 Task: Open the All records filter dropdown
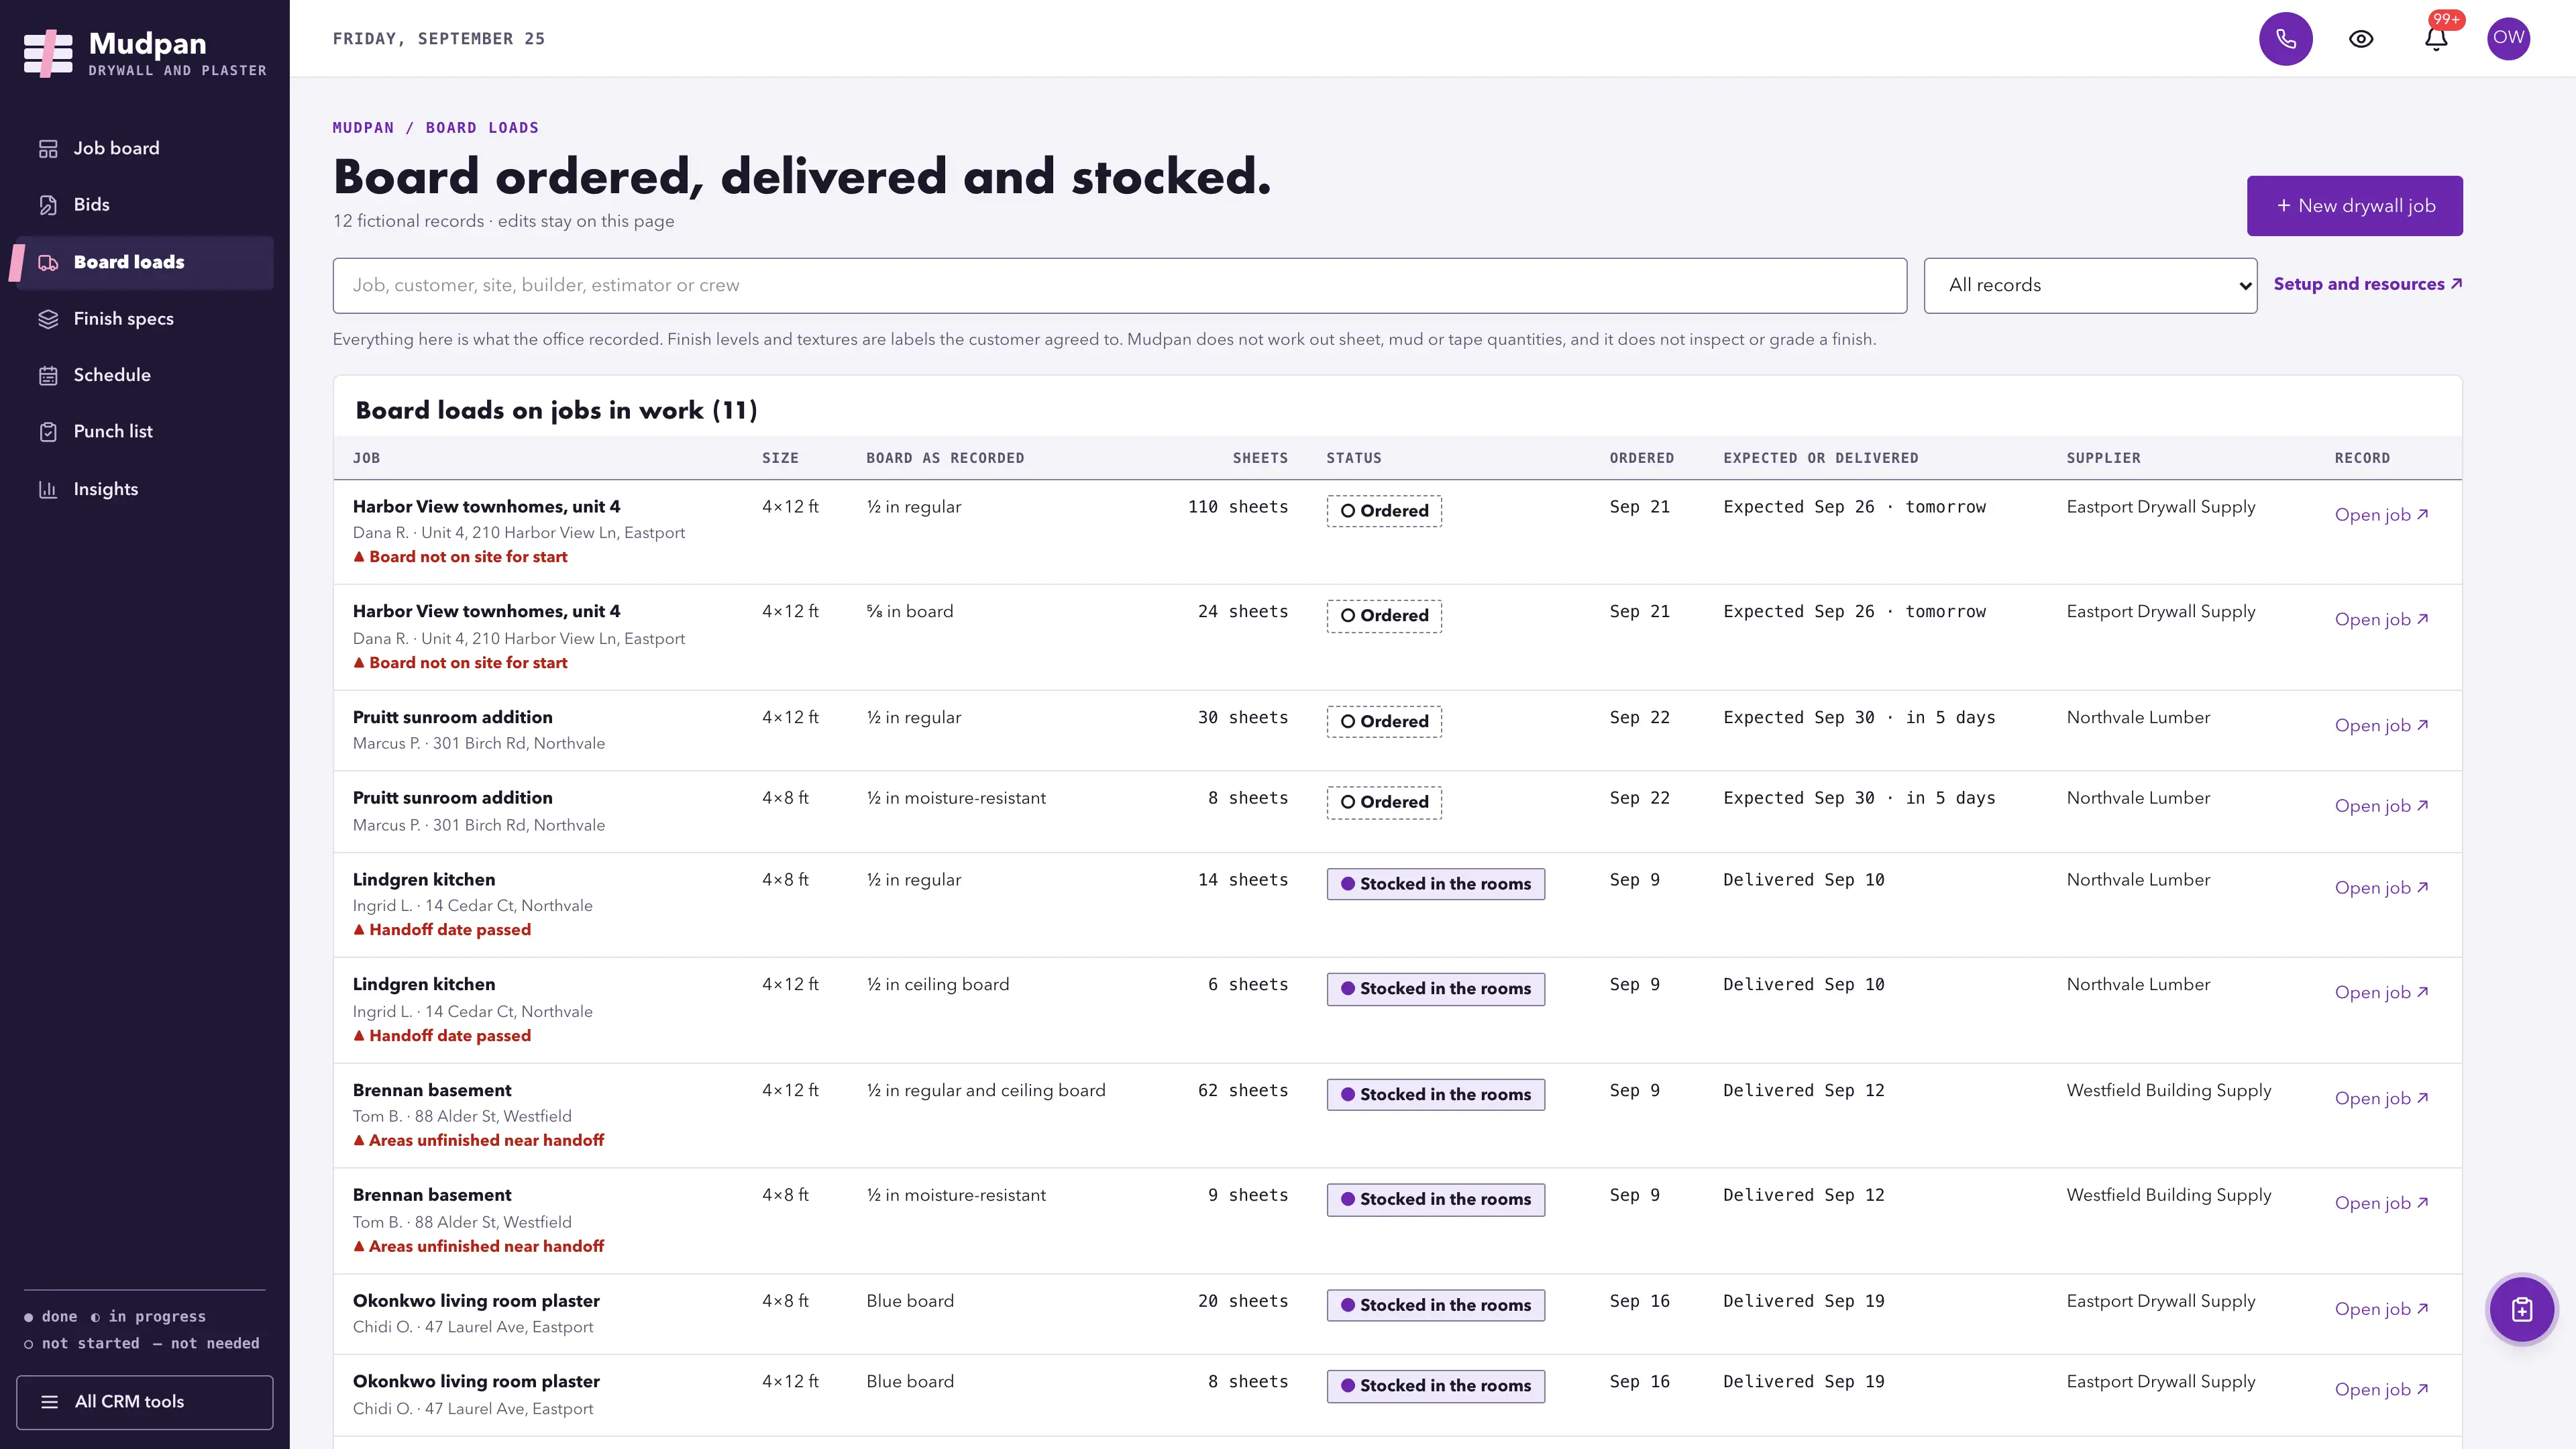click(x=2090, y=286)
